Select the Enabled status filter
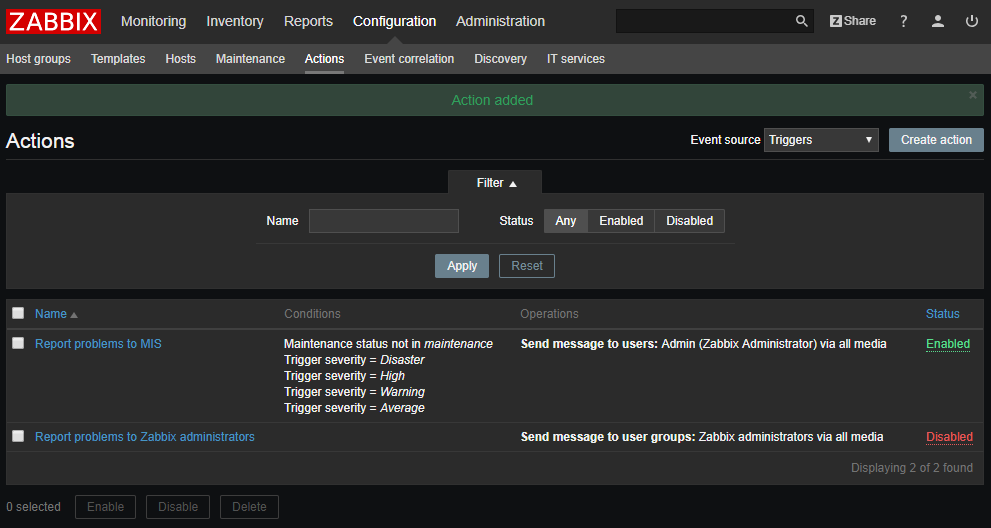Screen dimensions: 991x528 [x=621, y=221]
